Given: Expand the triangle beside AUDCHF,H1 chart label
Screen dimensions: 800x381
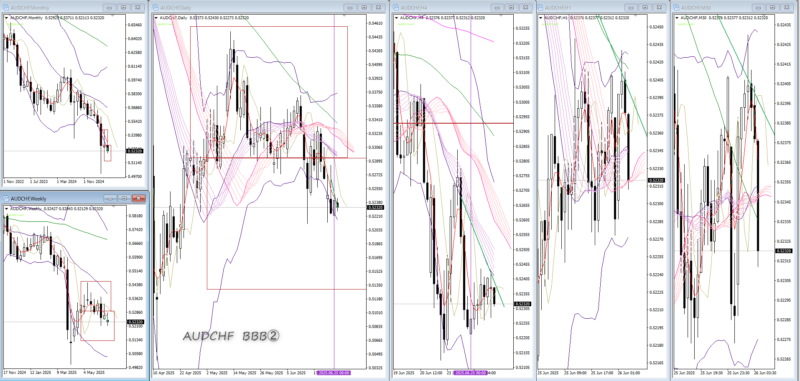Looking at the screenshot, I should point(541,18).
